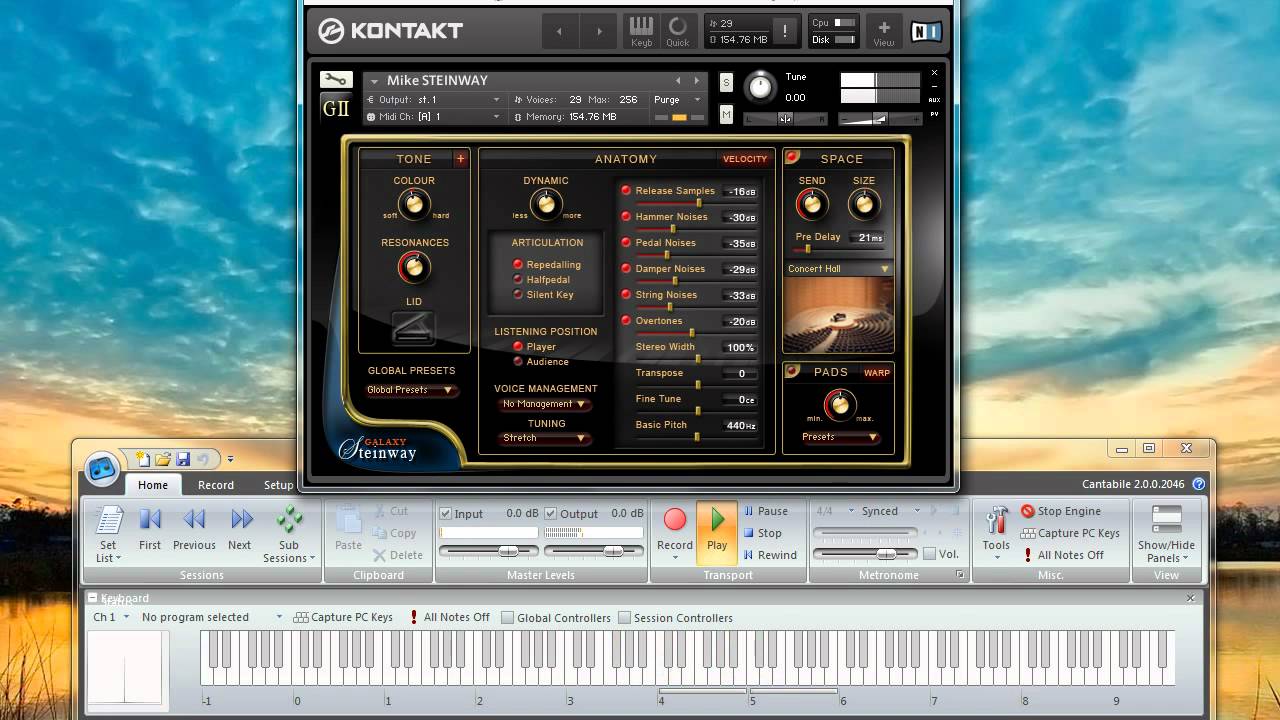Screen dimensions: 1280x720
Task: Toggle Overtones on/off
Action: pyautogui.click(x=627, y=321)
